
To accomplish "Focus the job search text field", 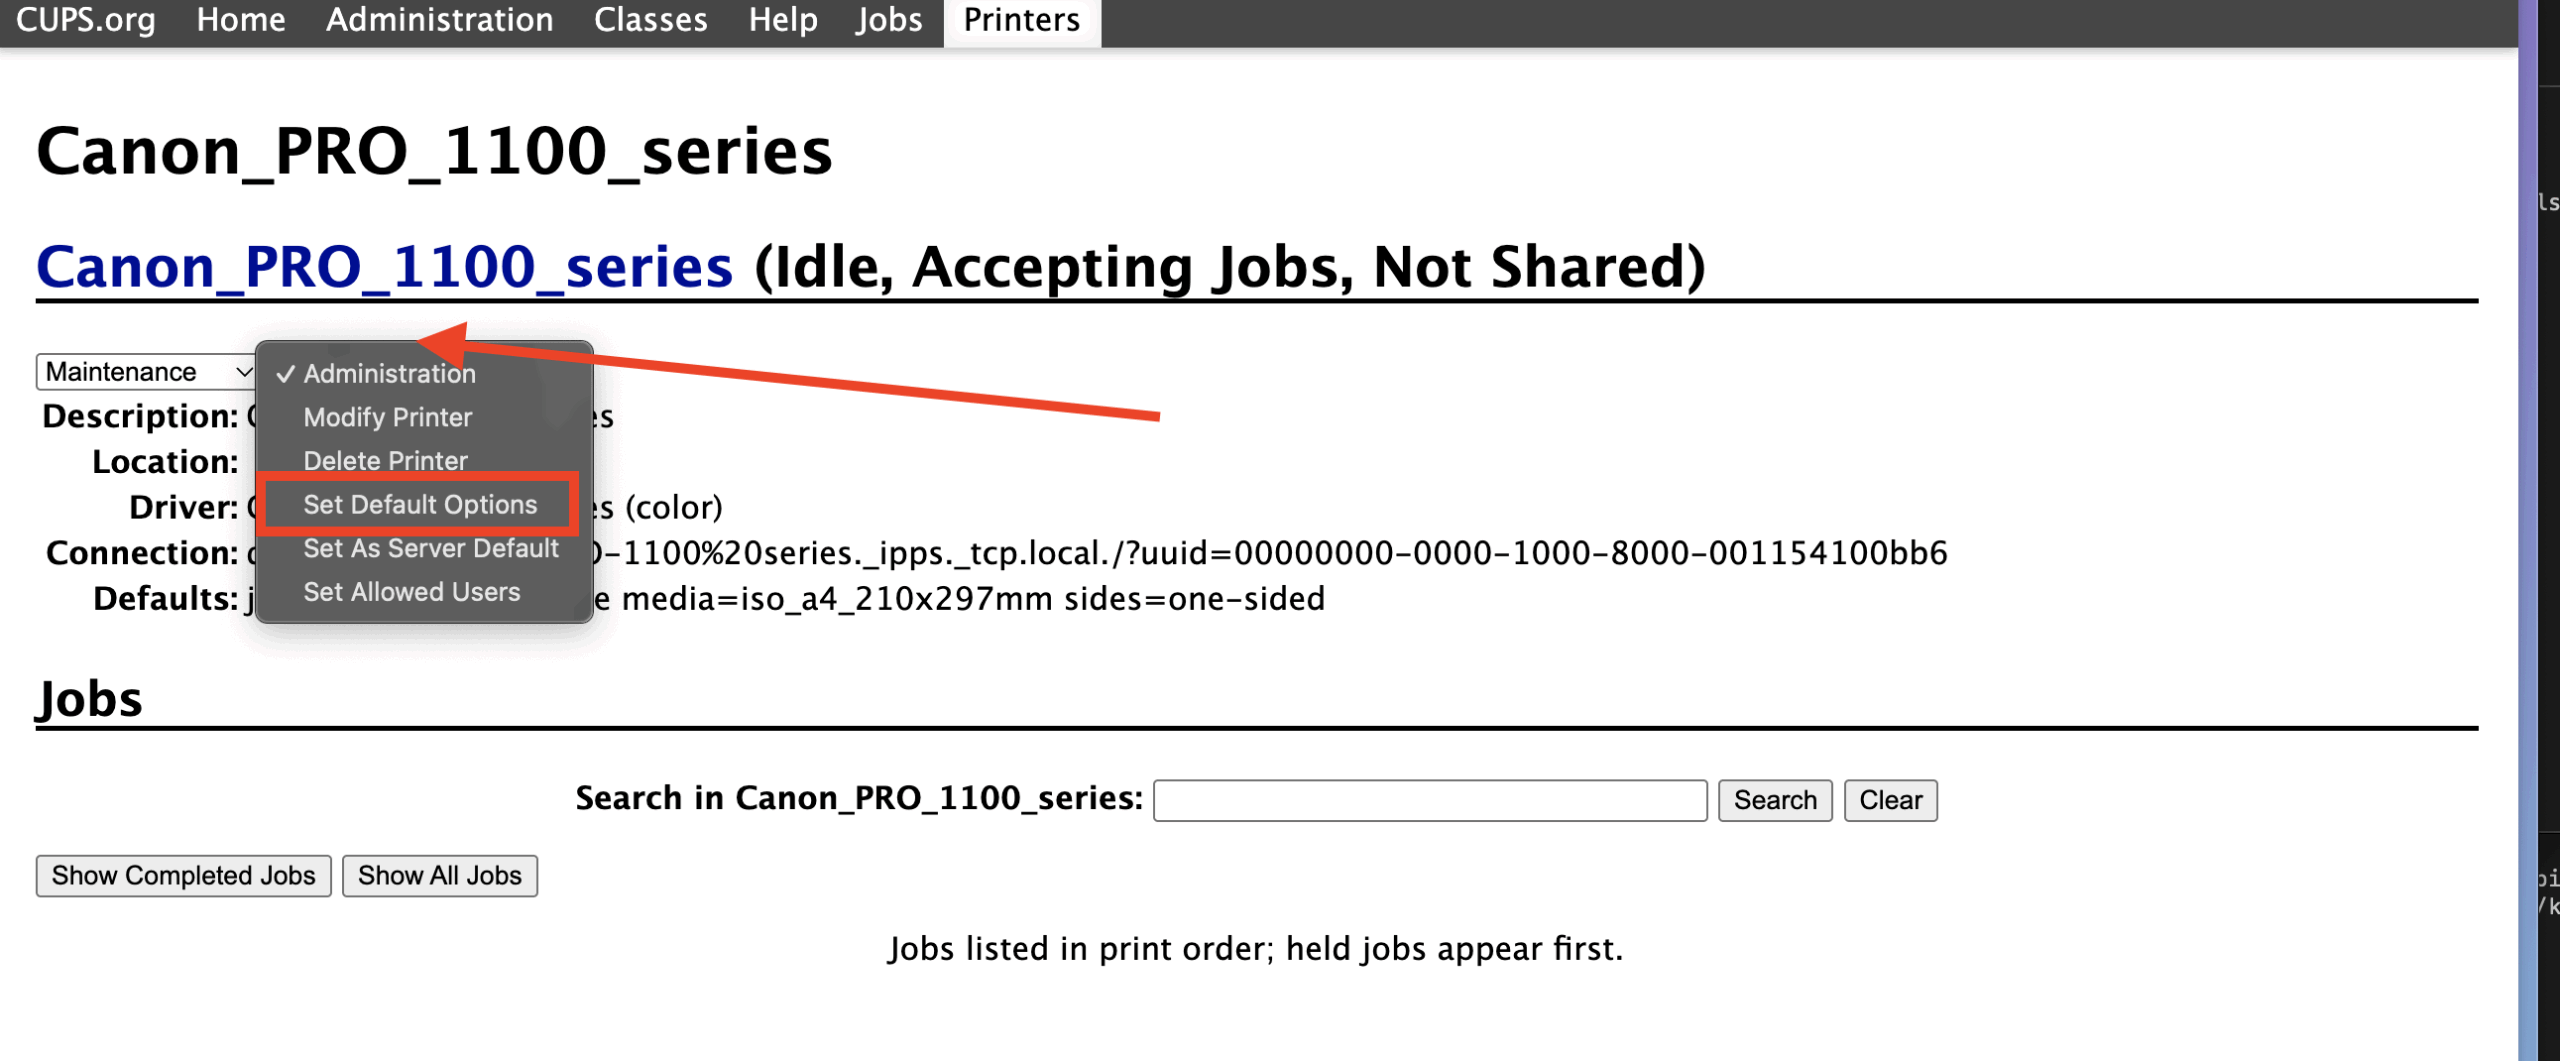I will coord(1429,800).
